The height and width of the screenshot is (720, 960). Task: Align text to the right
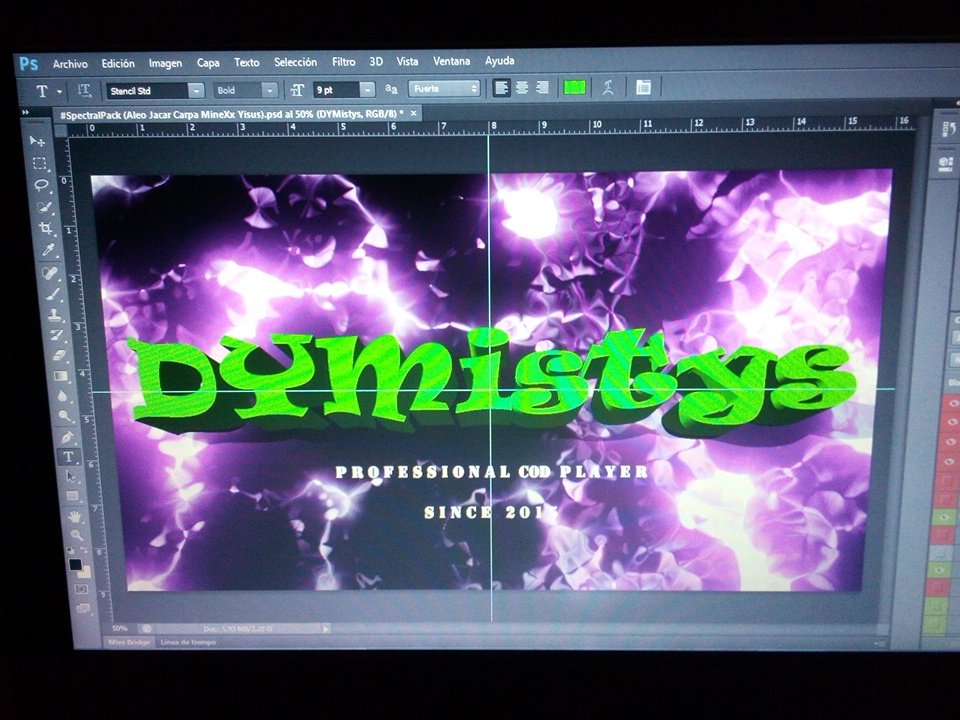(542, 88)
